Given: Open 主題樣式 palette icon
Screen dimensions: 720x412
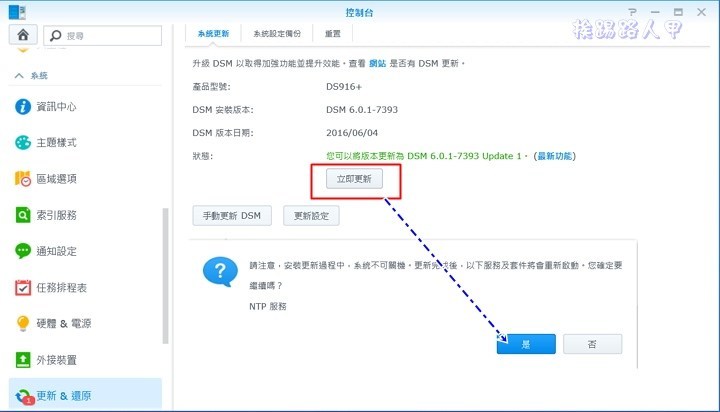Looking at the screenshot, I should click(x=22, y=143).
